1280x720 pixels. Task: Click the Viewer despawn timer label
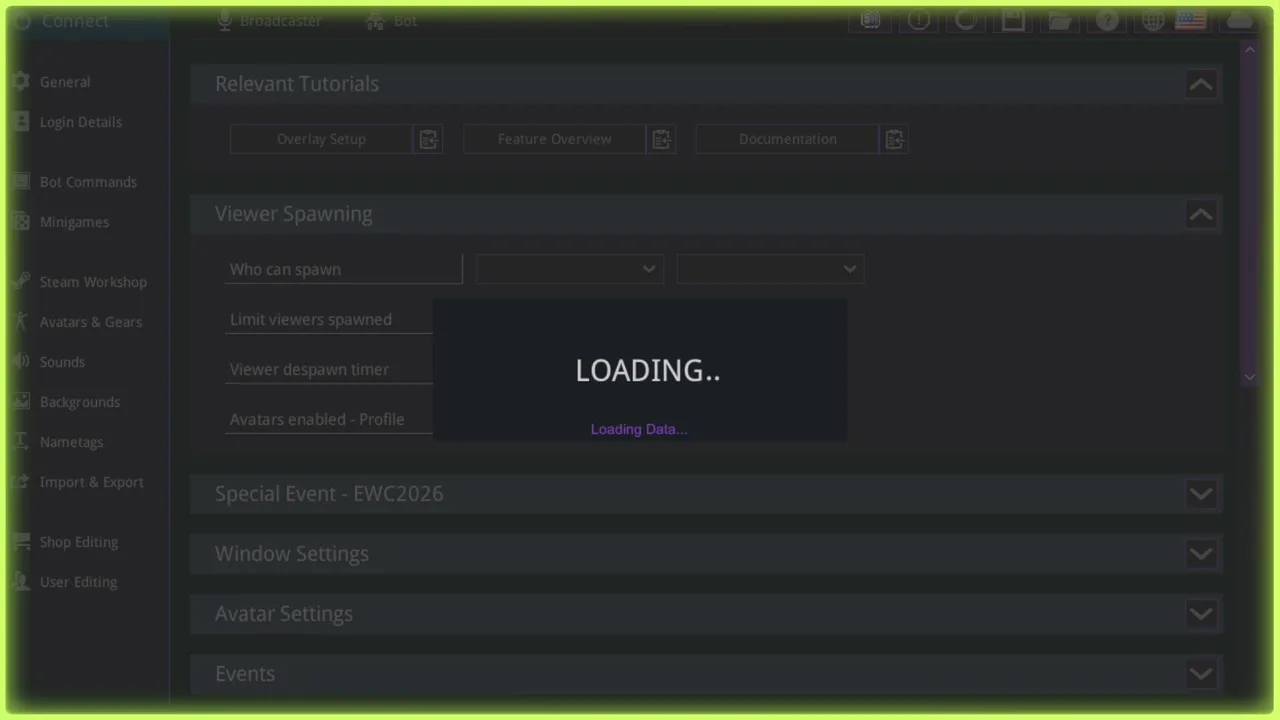tap(309, 369)
